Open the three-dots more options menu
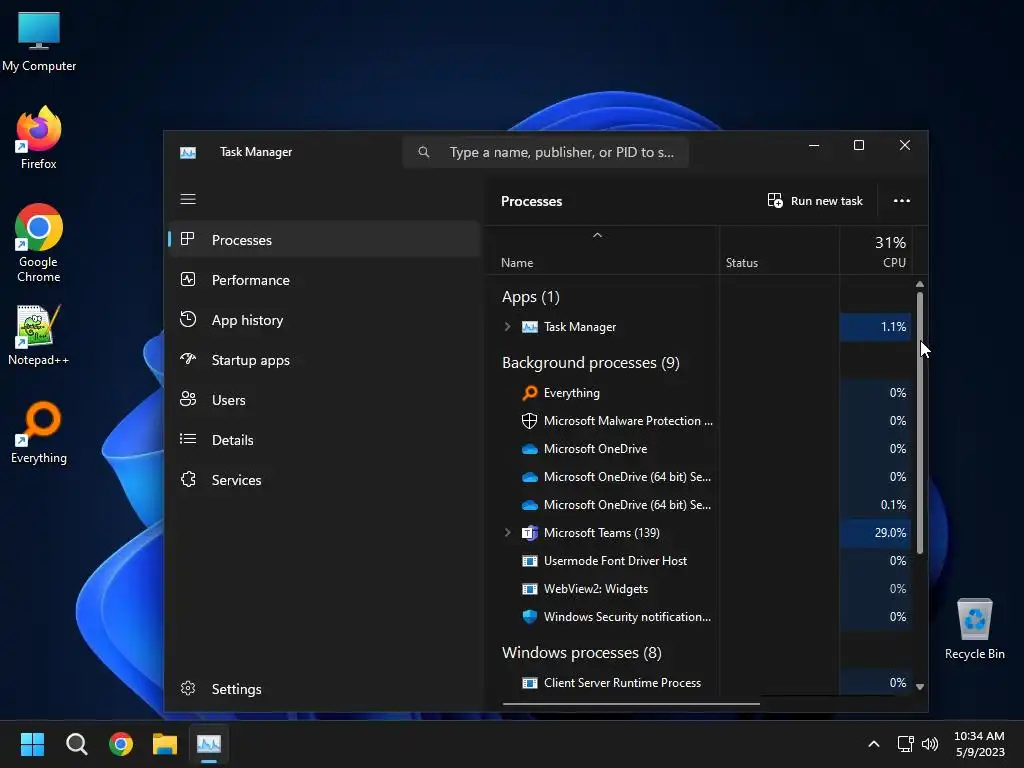This screenshot has height=768, width=1024. pyautogui.click(x=901, y=200)
